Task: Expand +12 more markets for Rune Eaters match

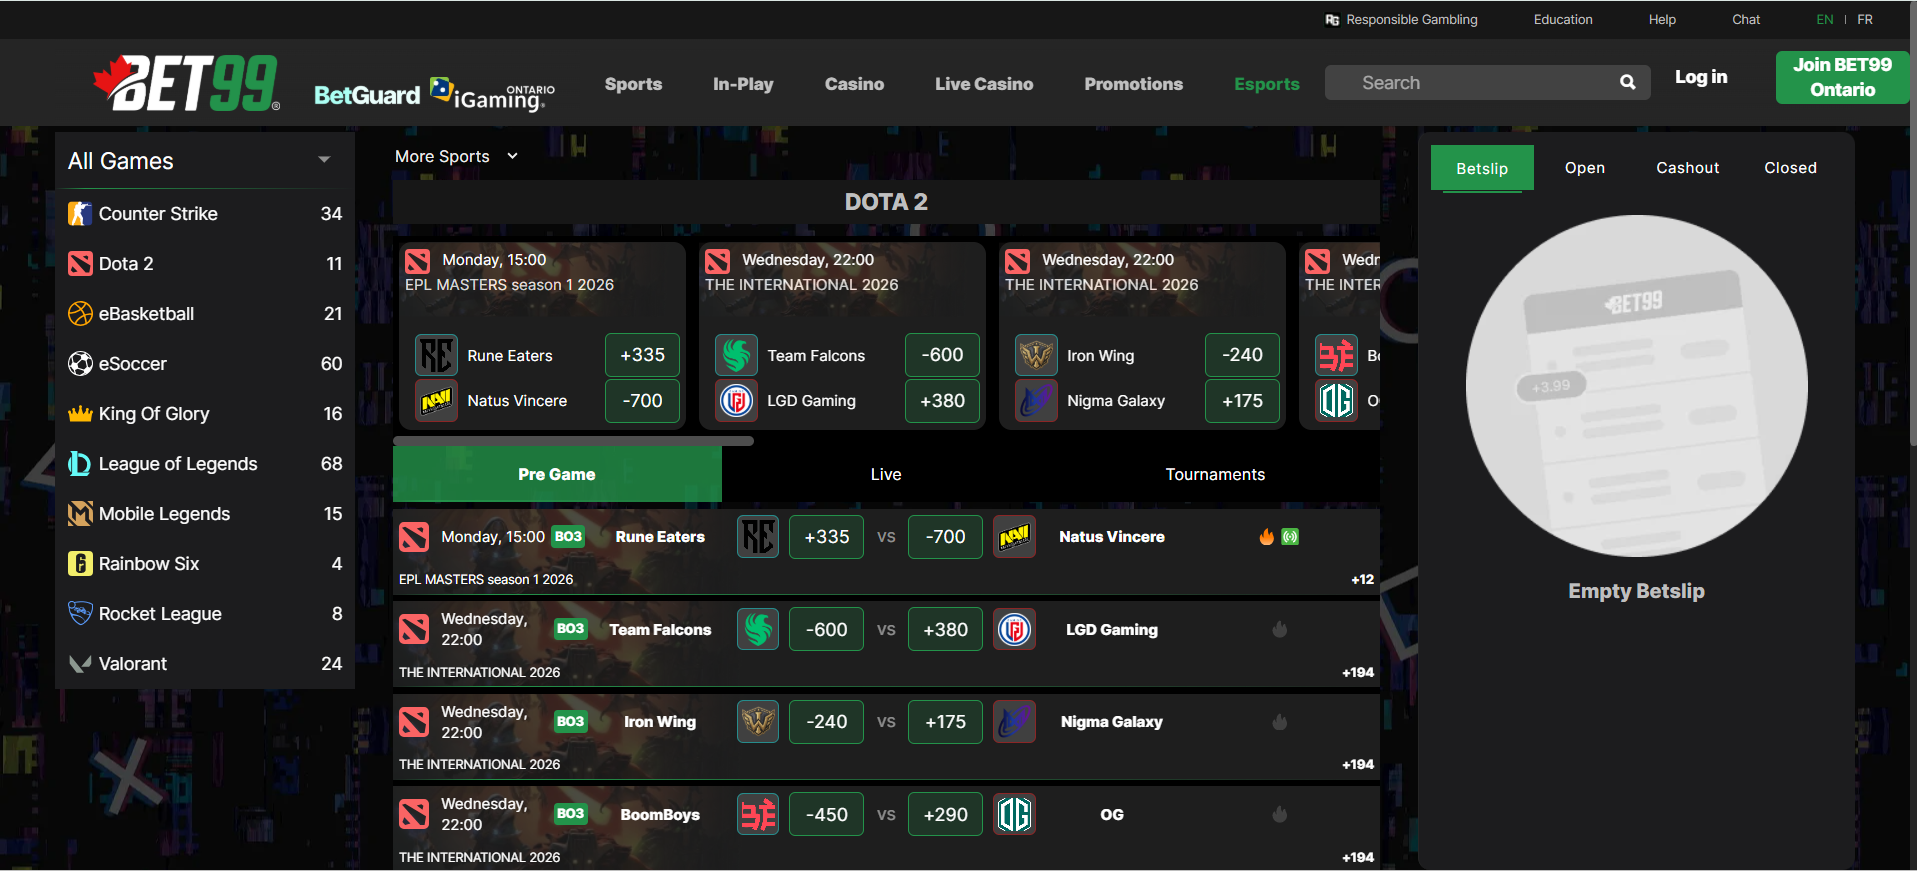Action: tap(1362, 580)
